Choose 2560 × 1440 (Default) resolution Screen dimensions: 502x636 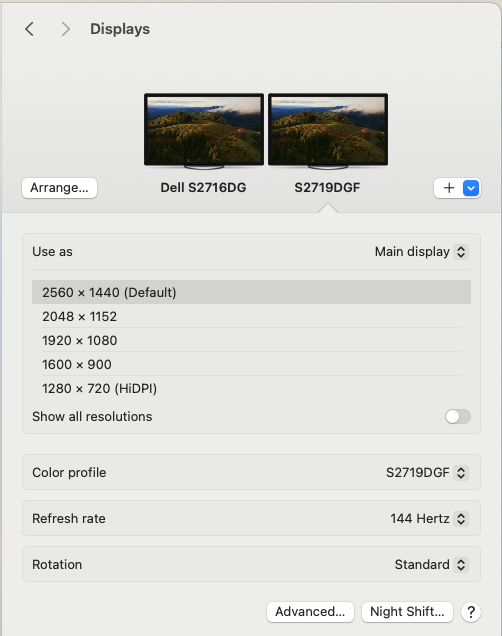point(251,292)
